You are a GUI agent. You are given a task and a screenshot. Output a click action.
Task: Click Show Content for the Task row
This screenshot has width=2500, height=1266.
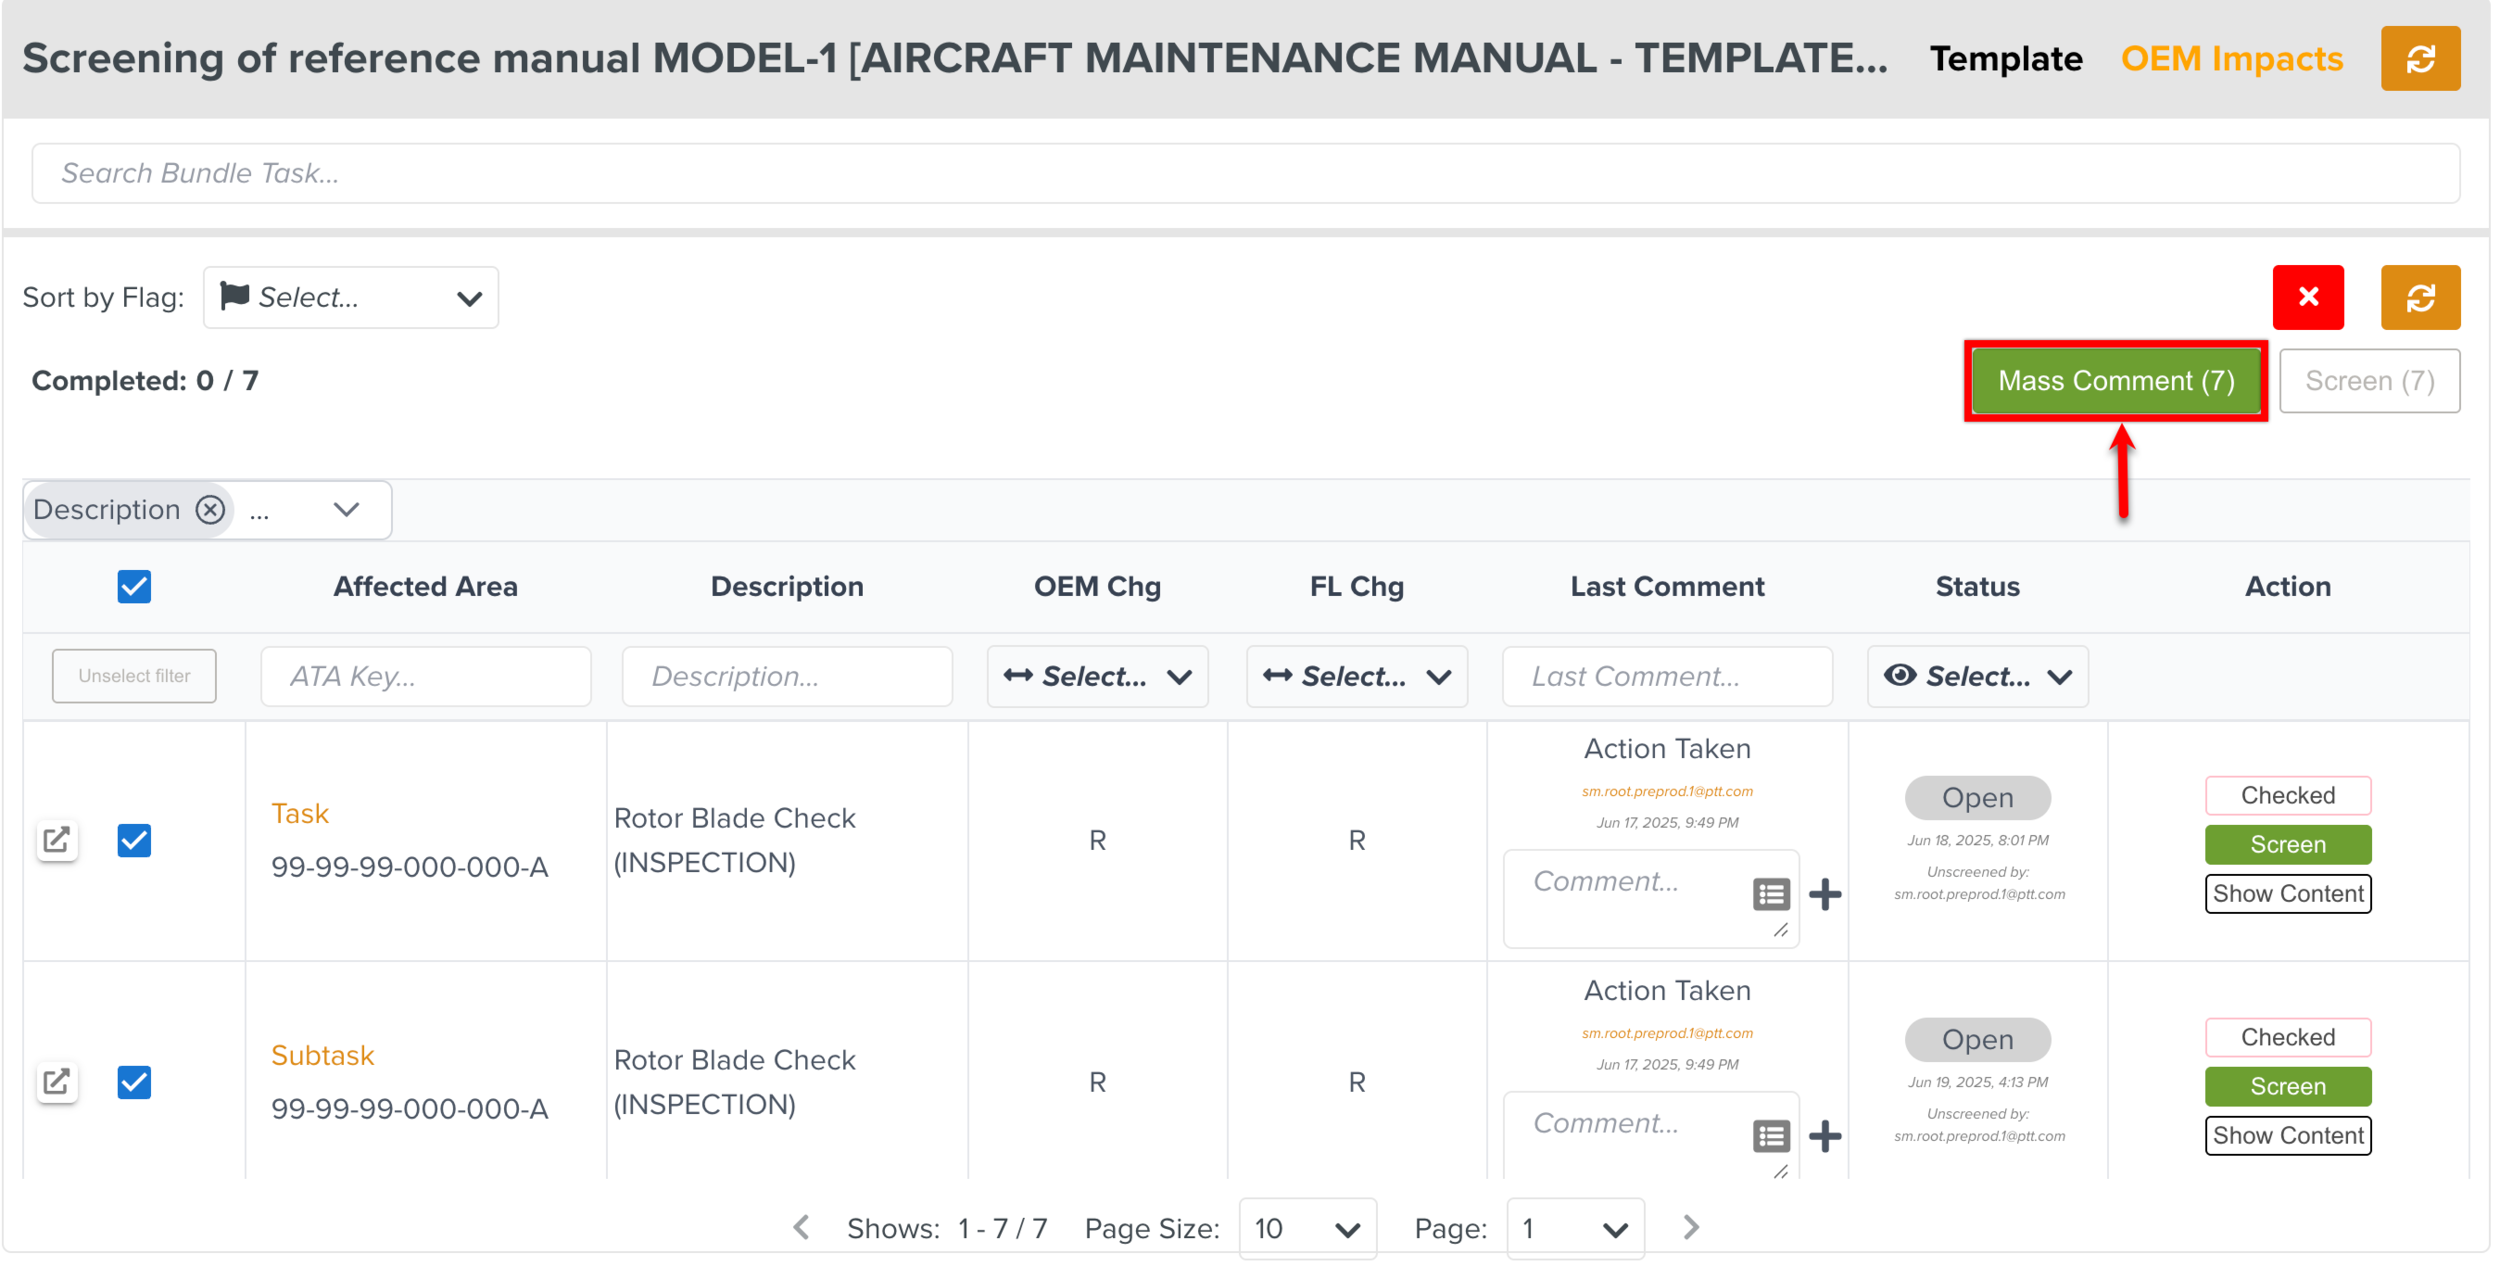tap(2287, 894)
